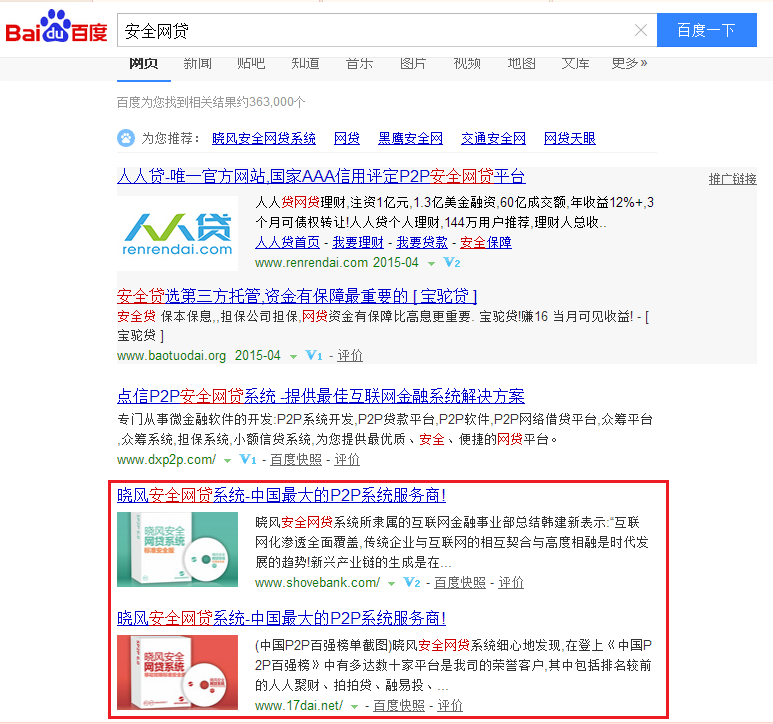
Task: Switch to the 视频 tab
Action: [x=467, y=63]
